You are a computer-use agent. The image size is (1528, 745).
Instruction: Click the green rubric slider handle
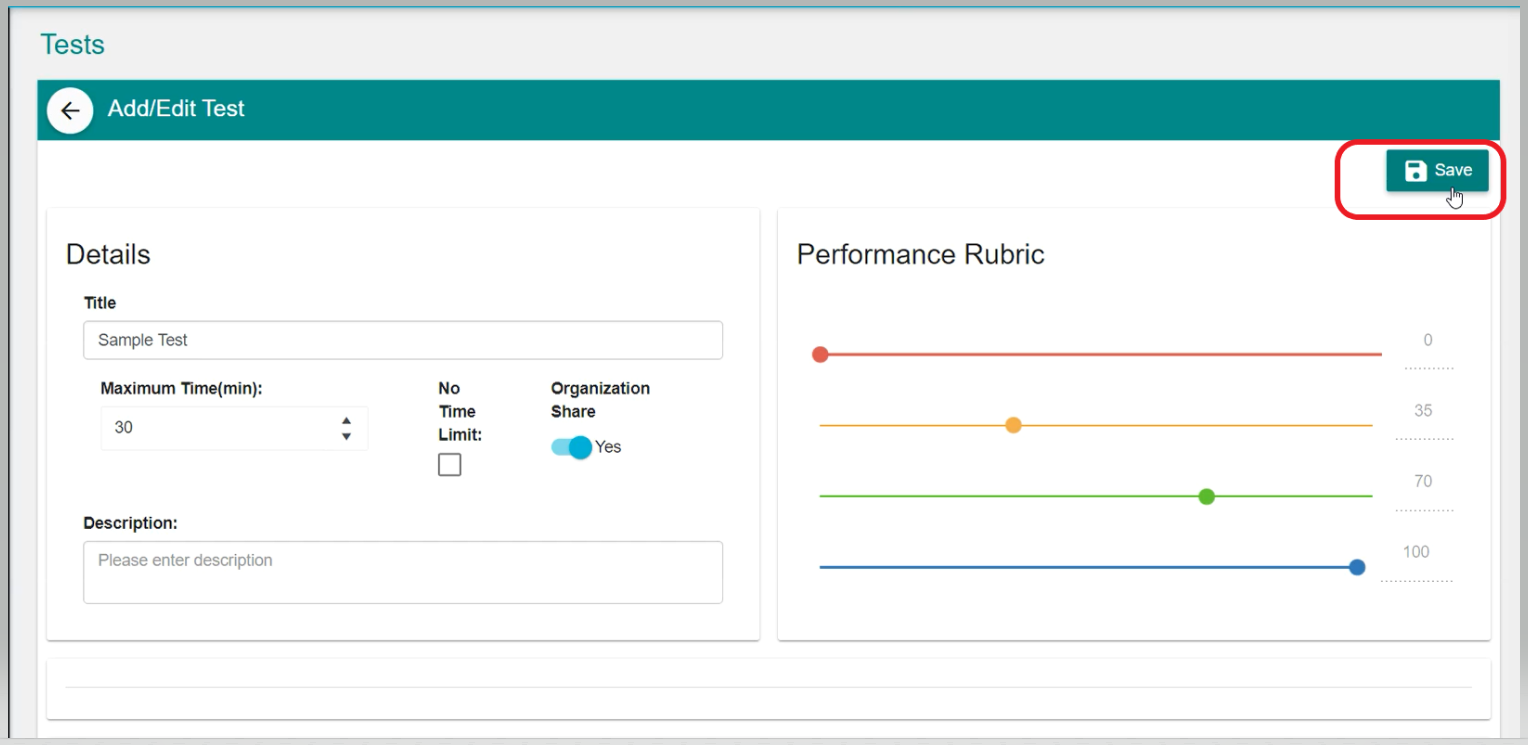[1206, 496]
